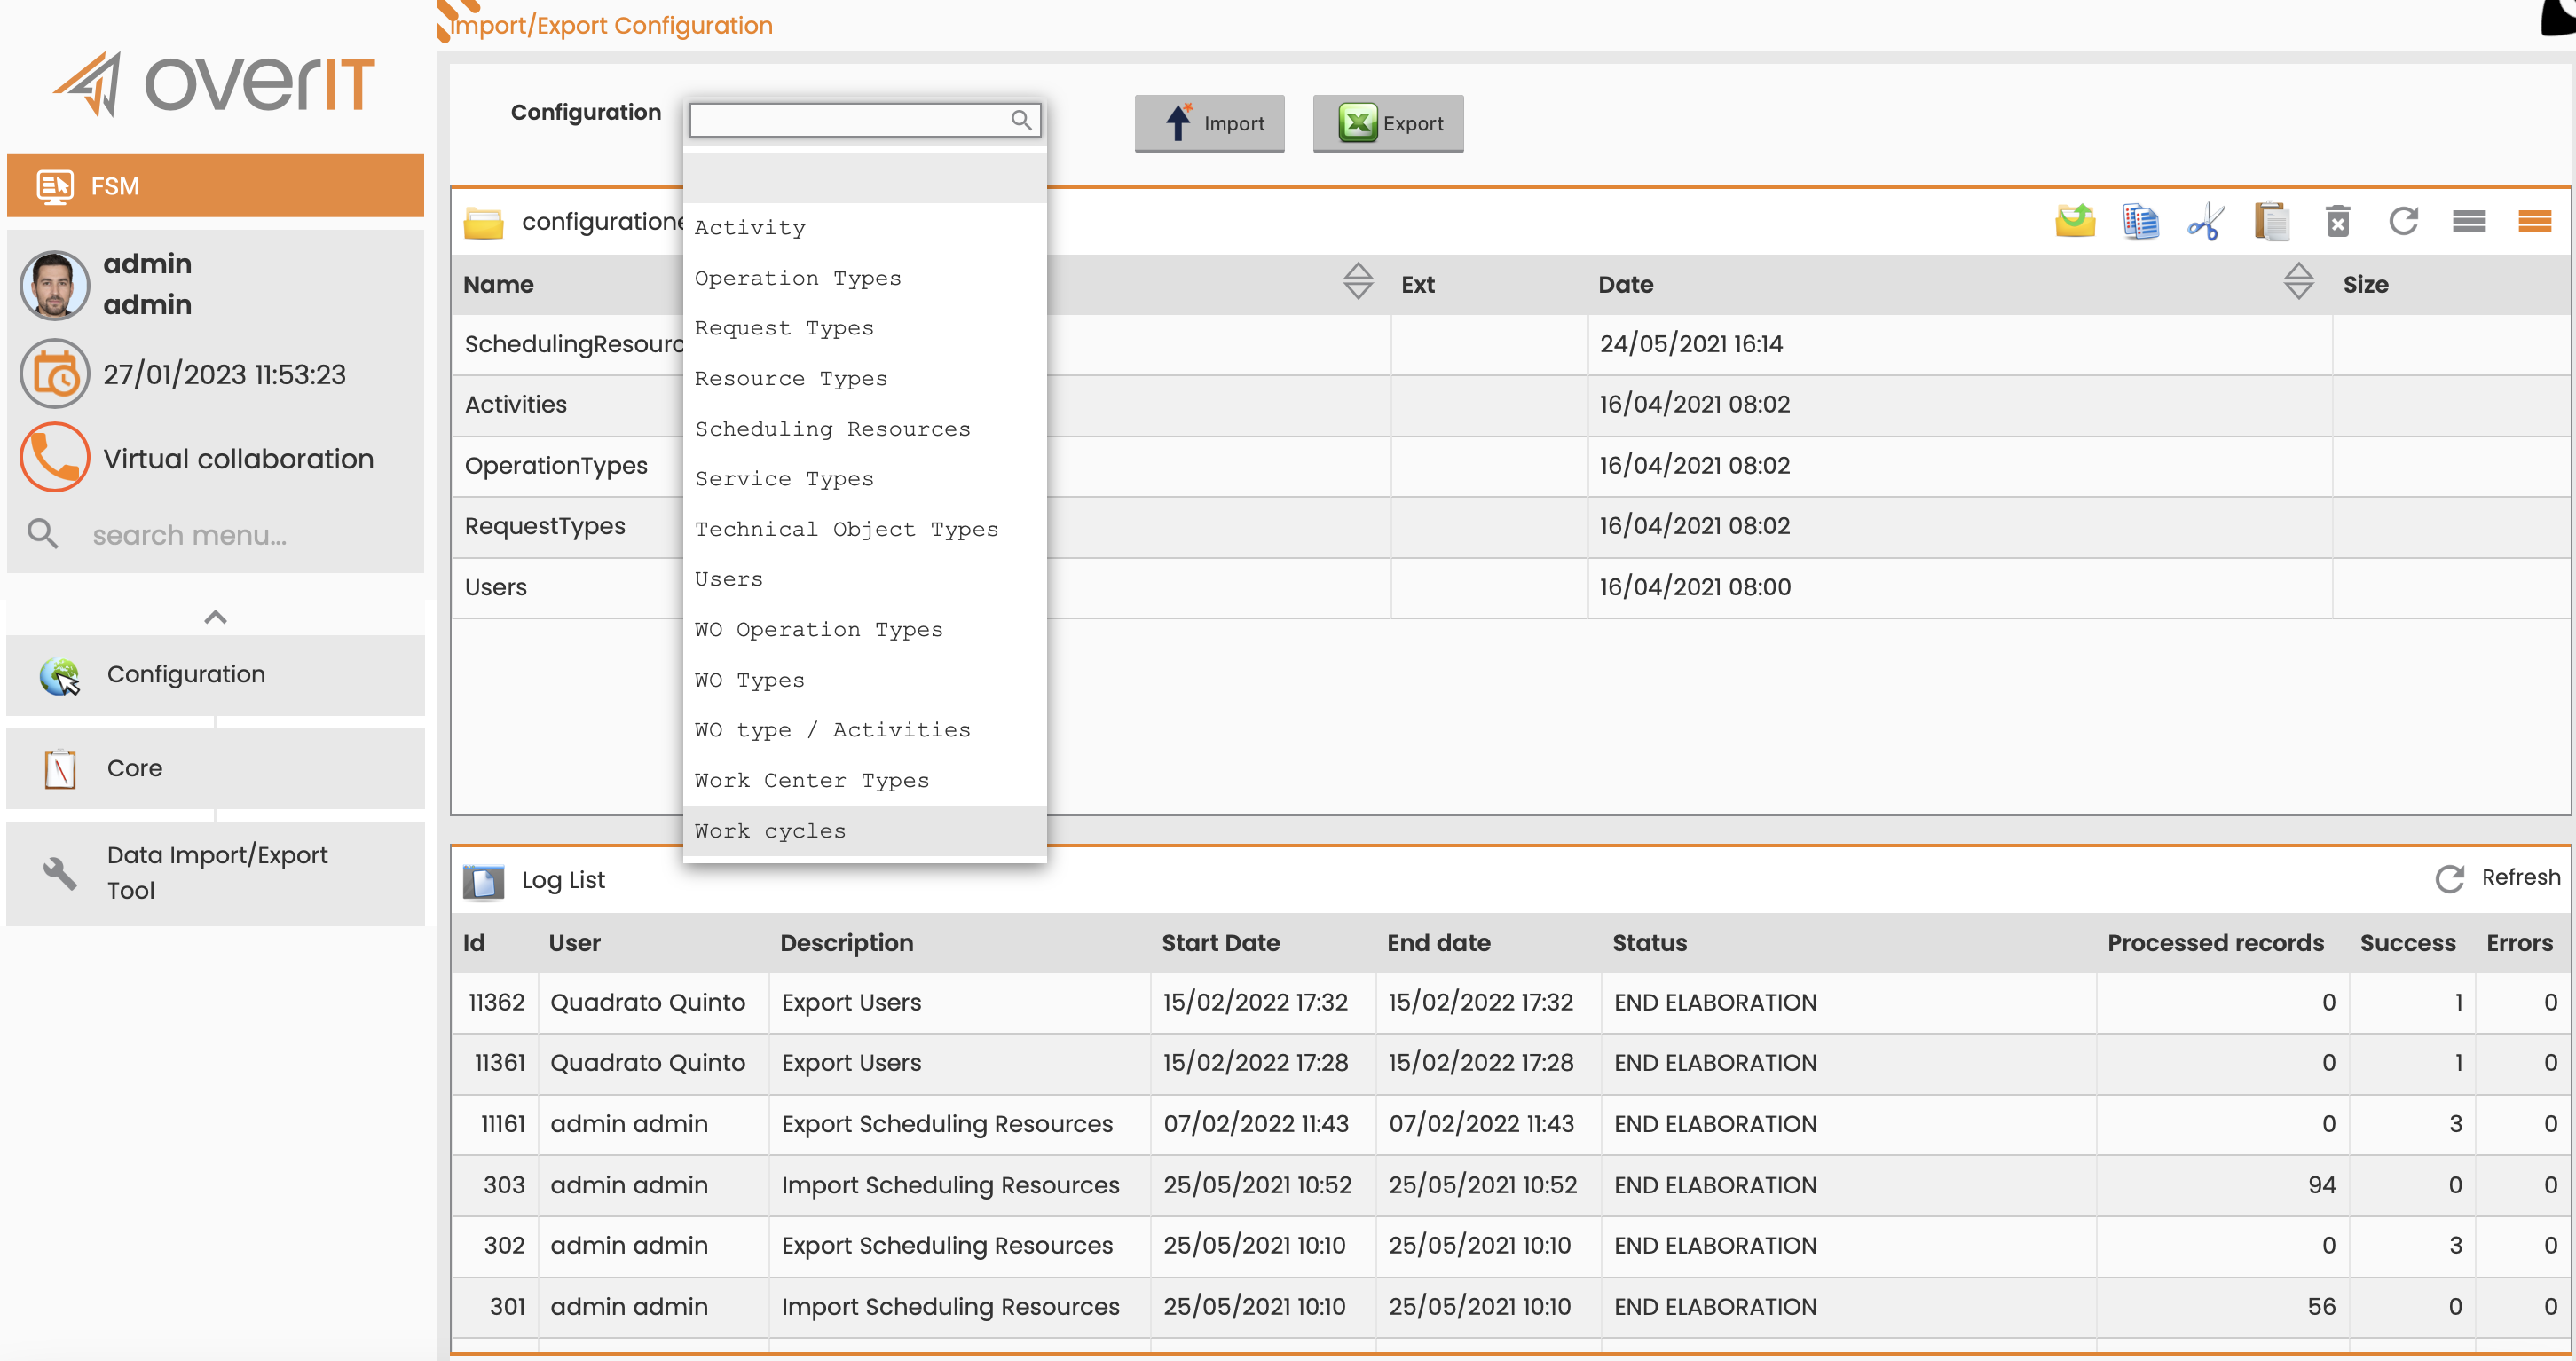Open Data Import/Export Tool menu
The width and height of the screenshot is (2576, 1361).
pyautogui.click(x=215, y=873)
